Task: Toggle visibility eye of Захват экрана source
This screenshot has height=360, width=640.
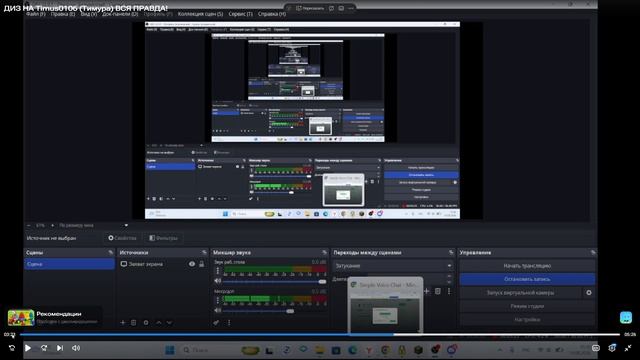Action: [x=192, y=264]
